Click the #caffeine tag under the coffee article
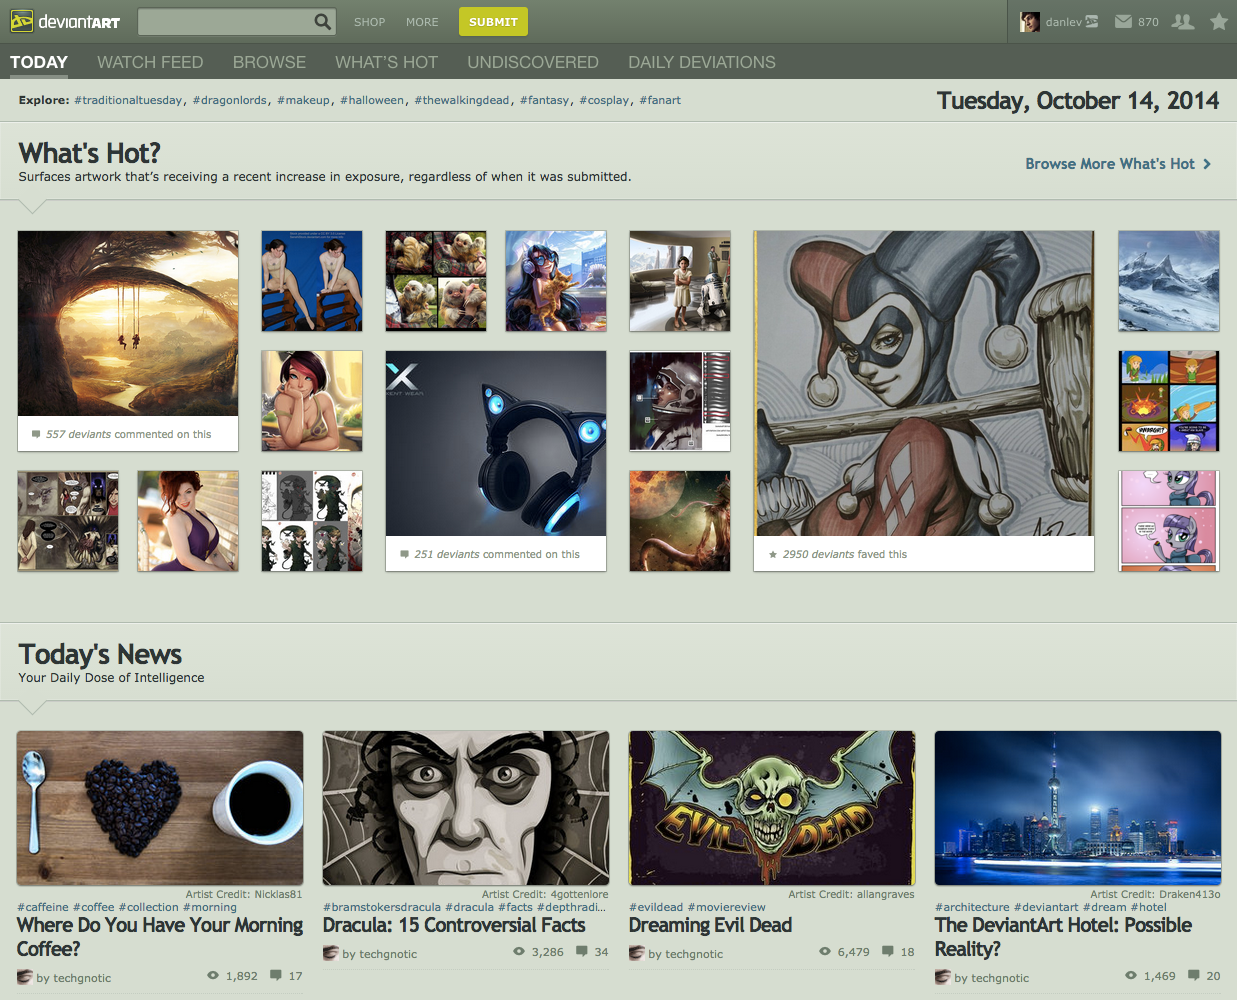Image resolution: width=1237 pixels, height=1000 pixels. [43, 907]
